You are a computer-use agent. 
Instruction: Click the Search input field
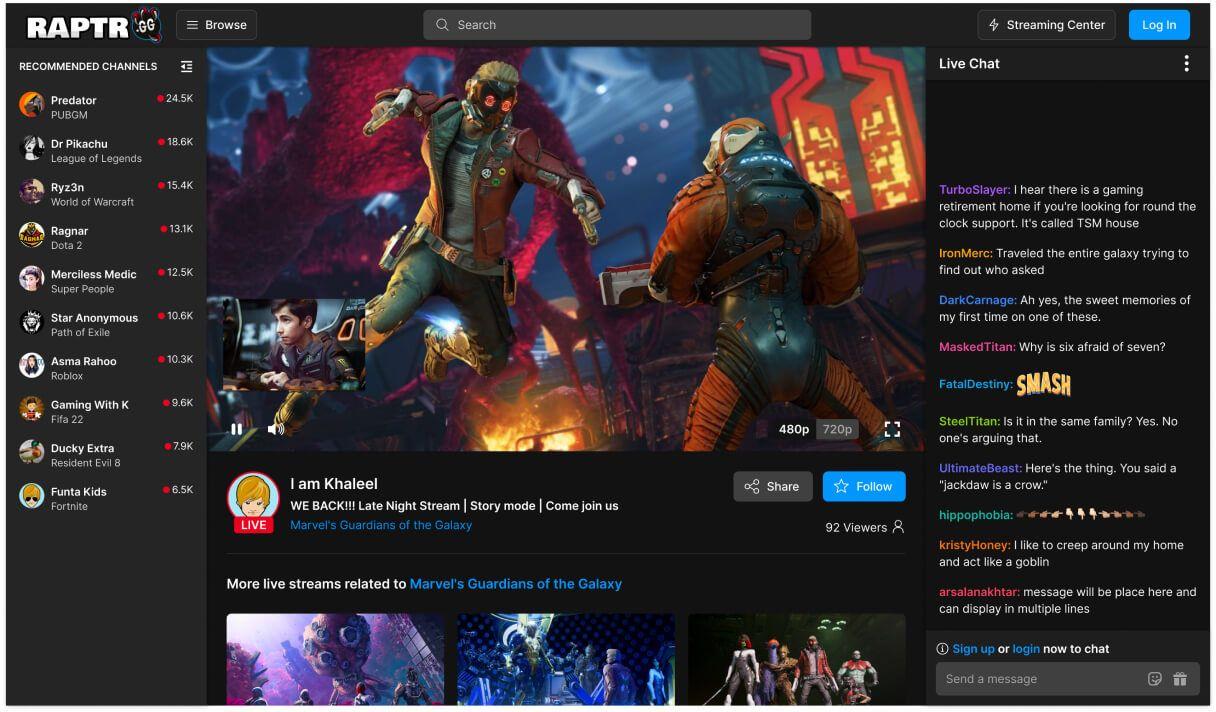pyautogui.click(x=617, y=25)
